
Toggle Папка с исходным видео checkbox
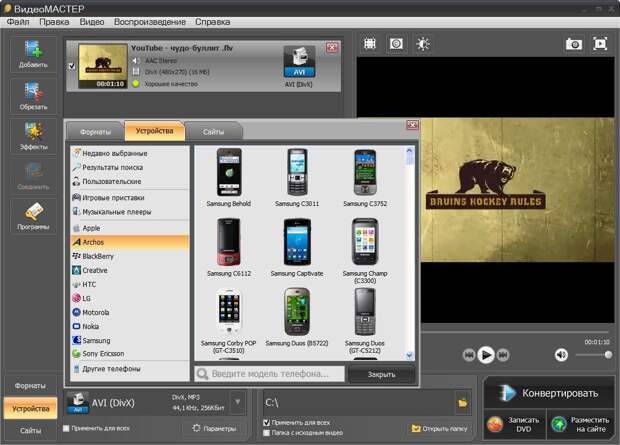click(266, 433)
